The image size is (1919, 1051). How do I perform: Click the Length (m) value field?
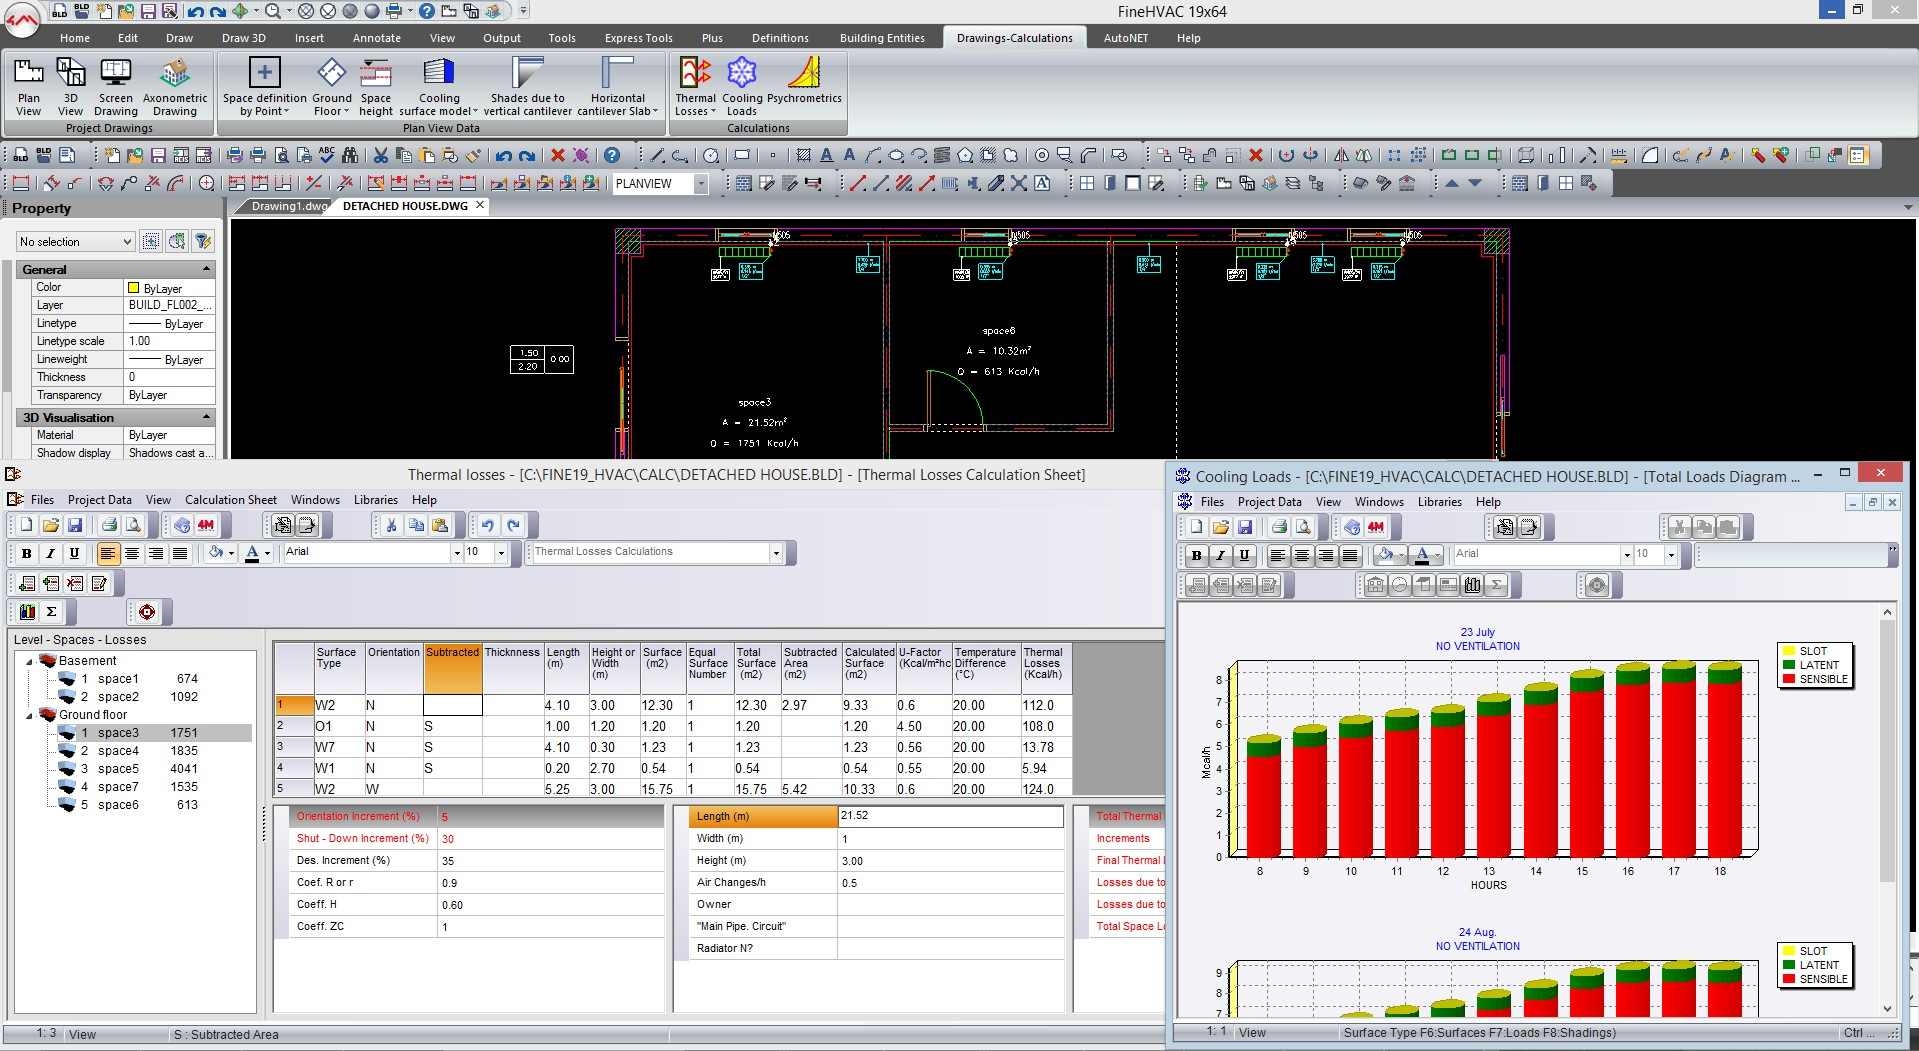pyautogui.click(x=949, y=816)
